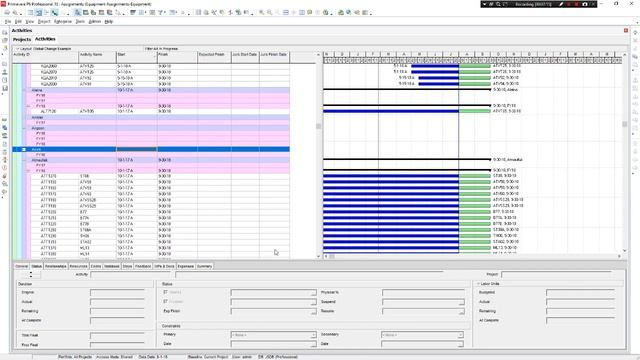This screenshot has height=360, width=640.
Task: Open the Status details tab
Action: point(36,266)
